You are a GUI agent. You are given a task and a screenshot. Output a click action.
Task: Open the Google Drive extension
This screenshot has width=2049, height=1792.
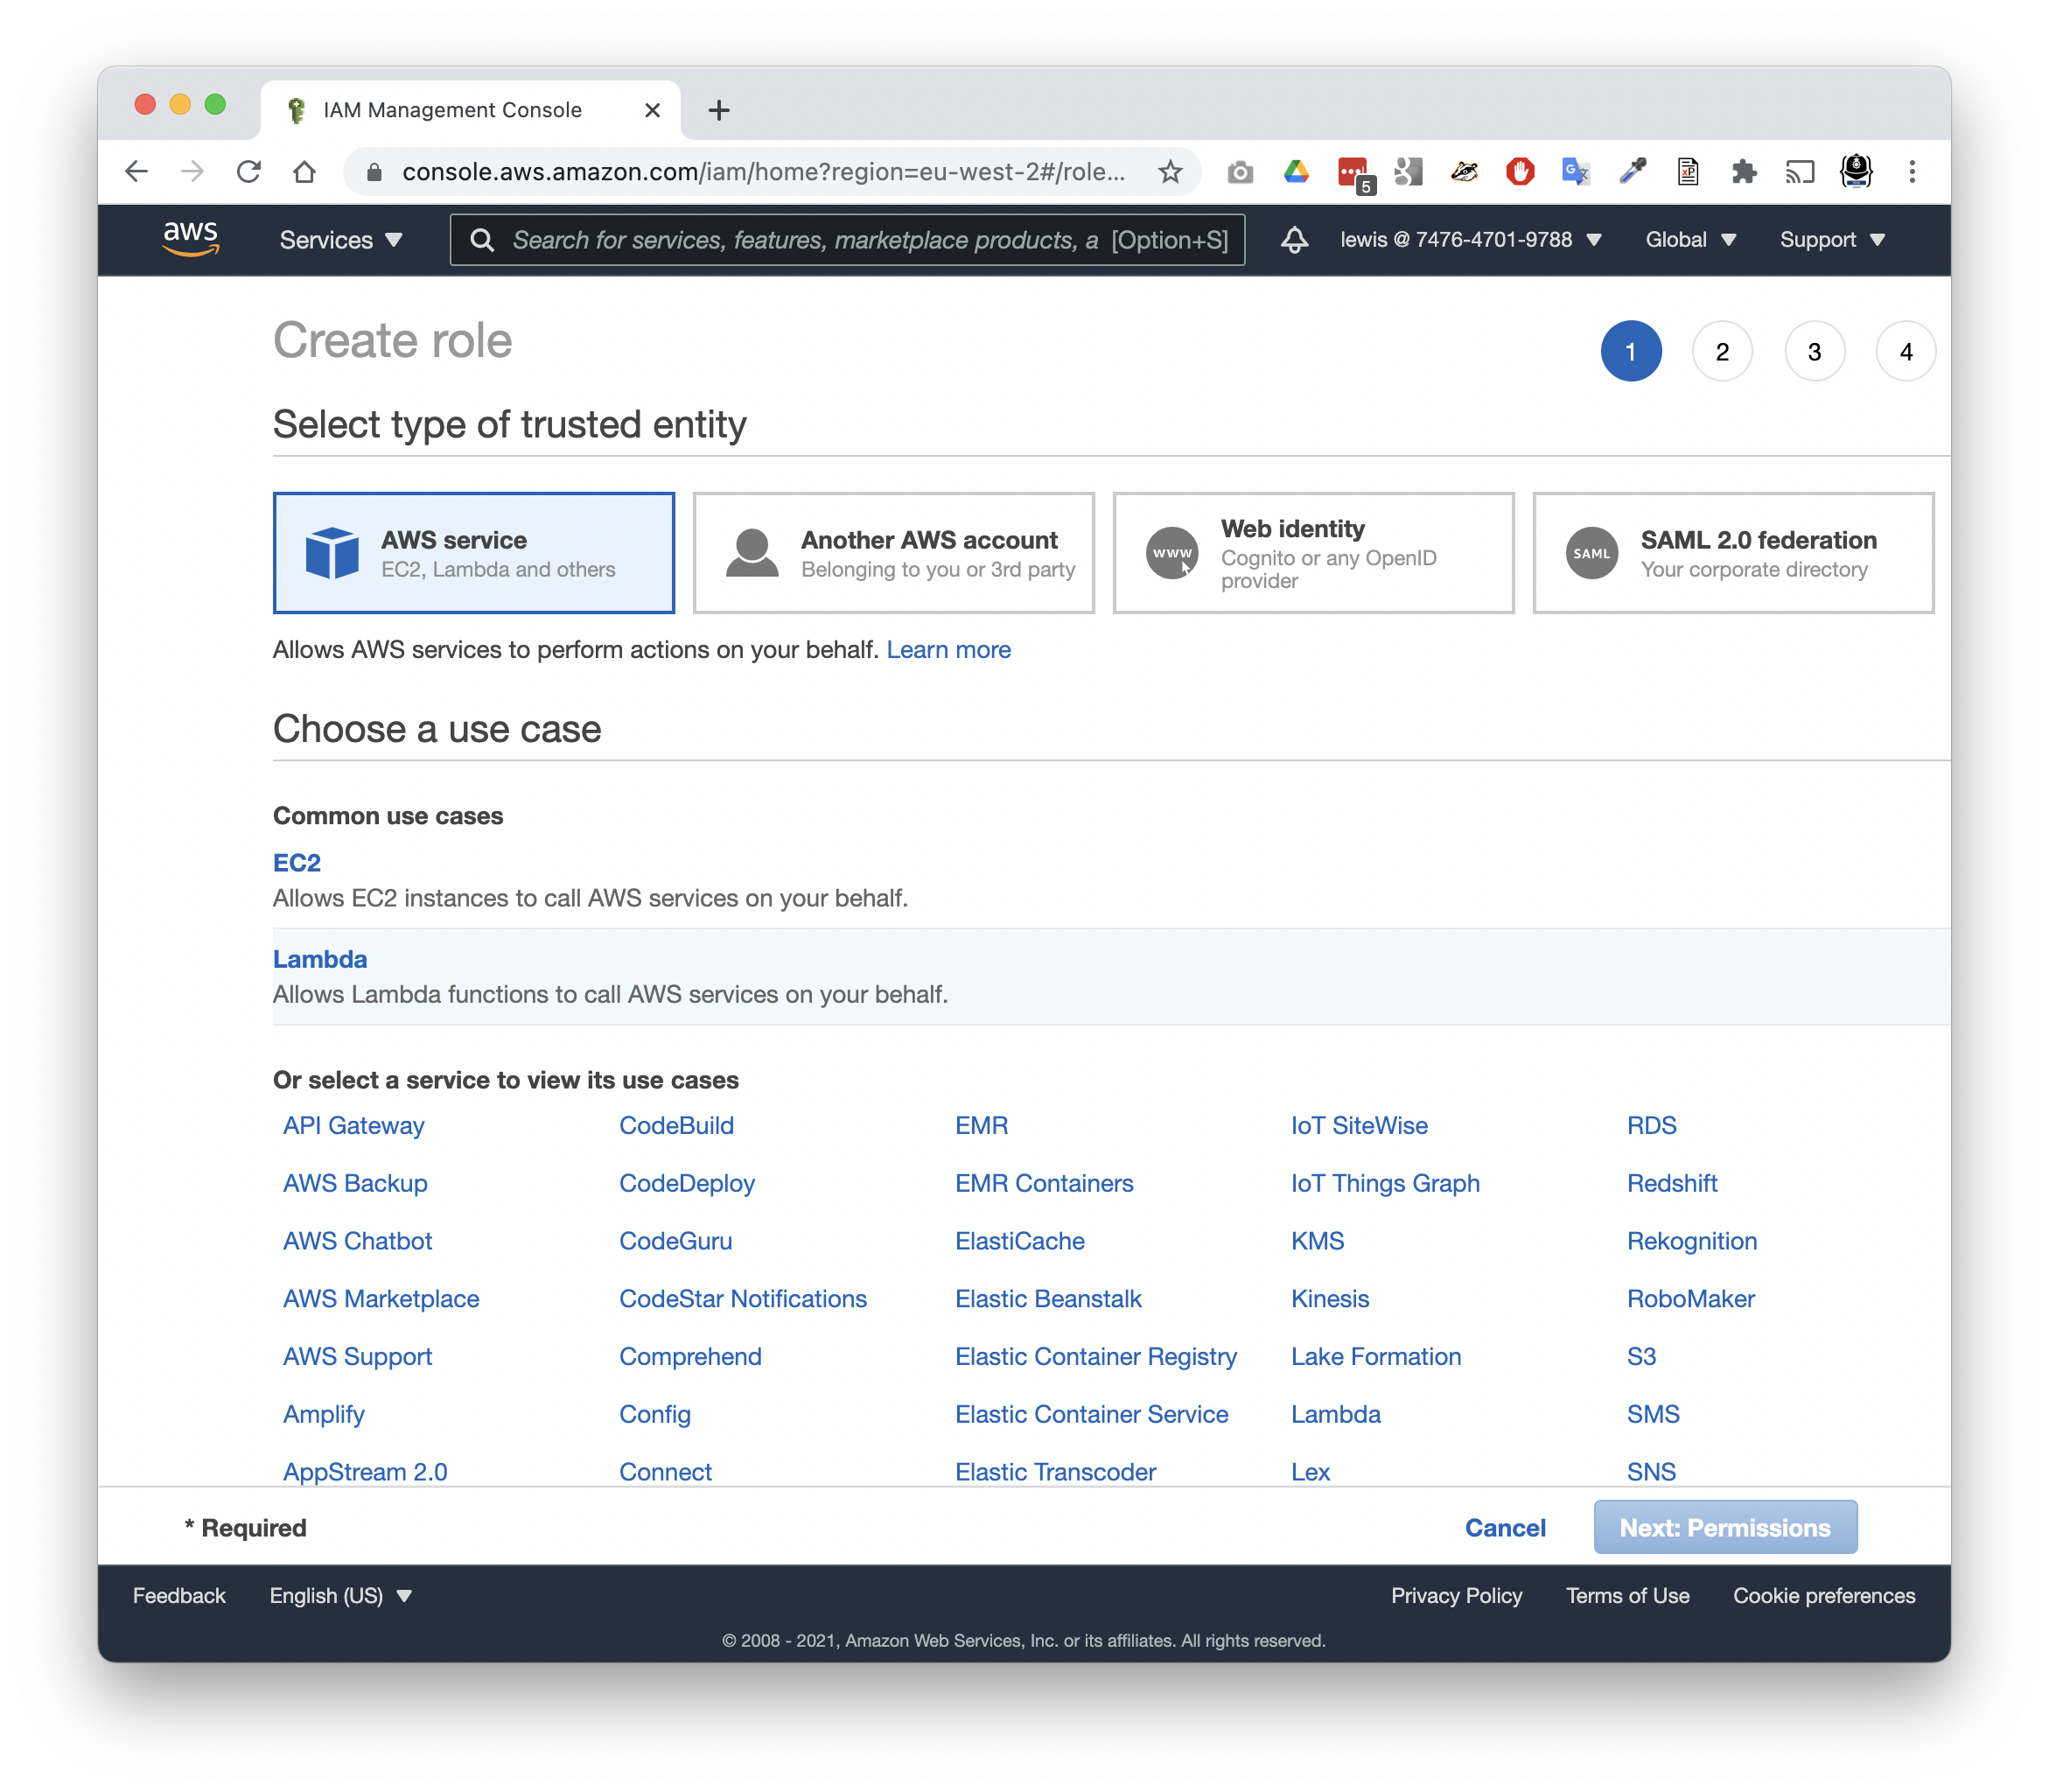pos(1296,172)
